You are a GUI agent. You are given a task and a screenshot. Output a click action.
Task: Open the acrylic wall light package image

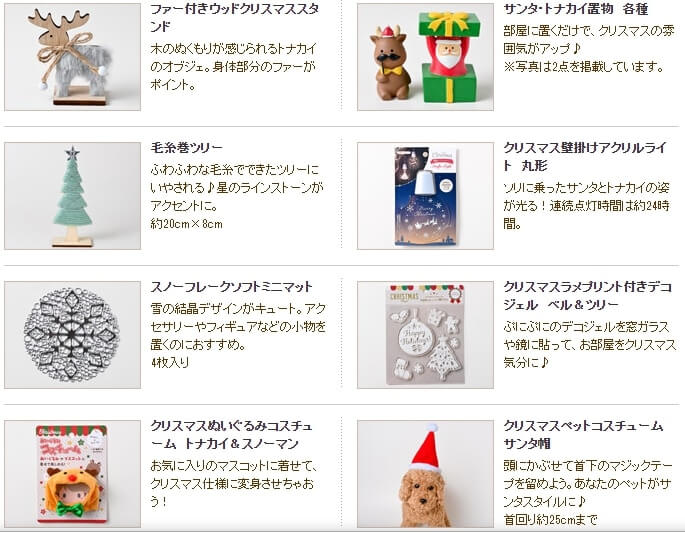coord(425,196)
